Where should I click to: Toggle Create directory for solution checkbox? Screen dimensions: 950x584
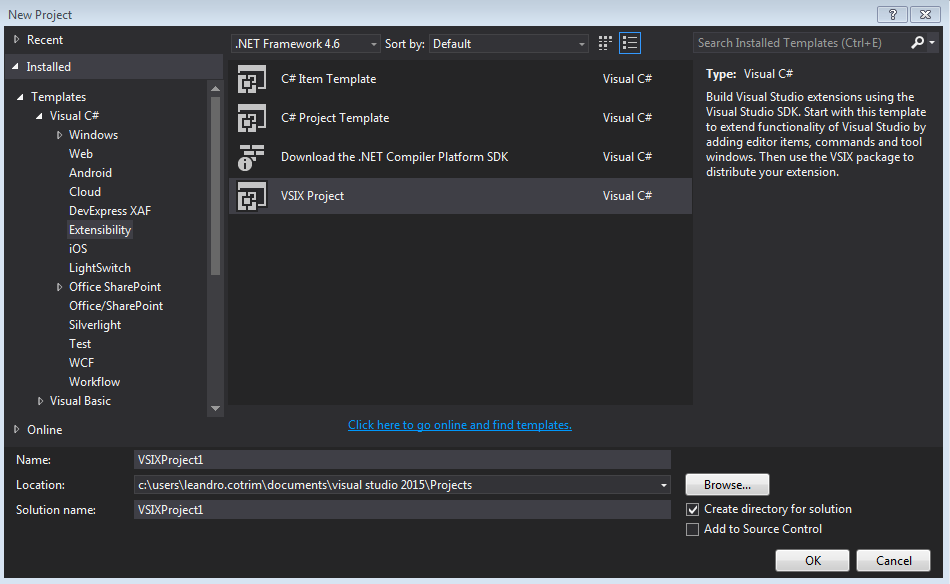click(x=693, y=509)
